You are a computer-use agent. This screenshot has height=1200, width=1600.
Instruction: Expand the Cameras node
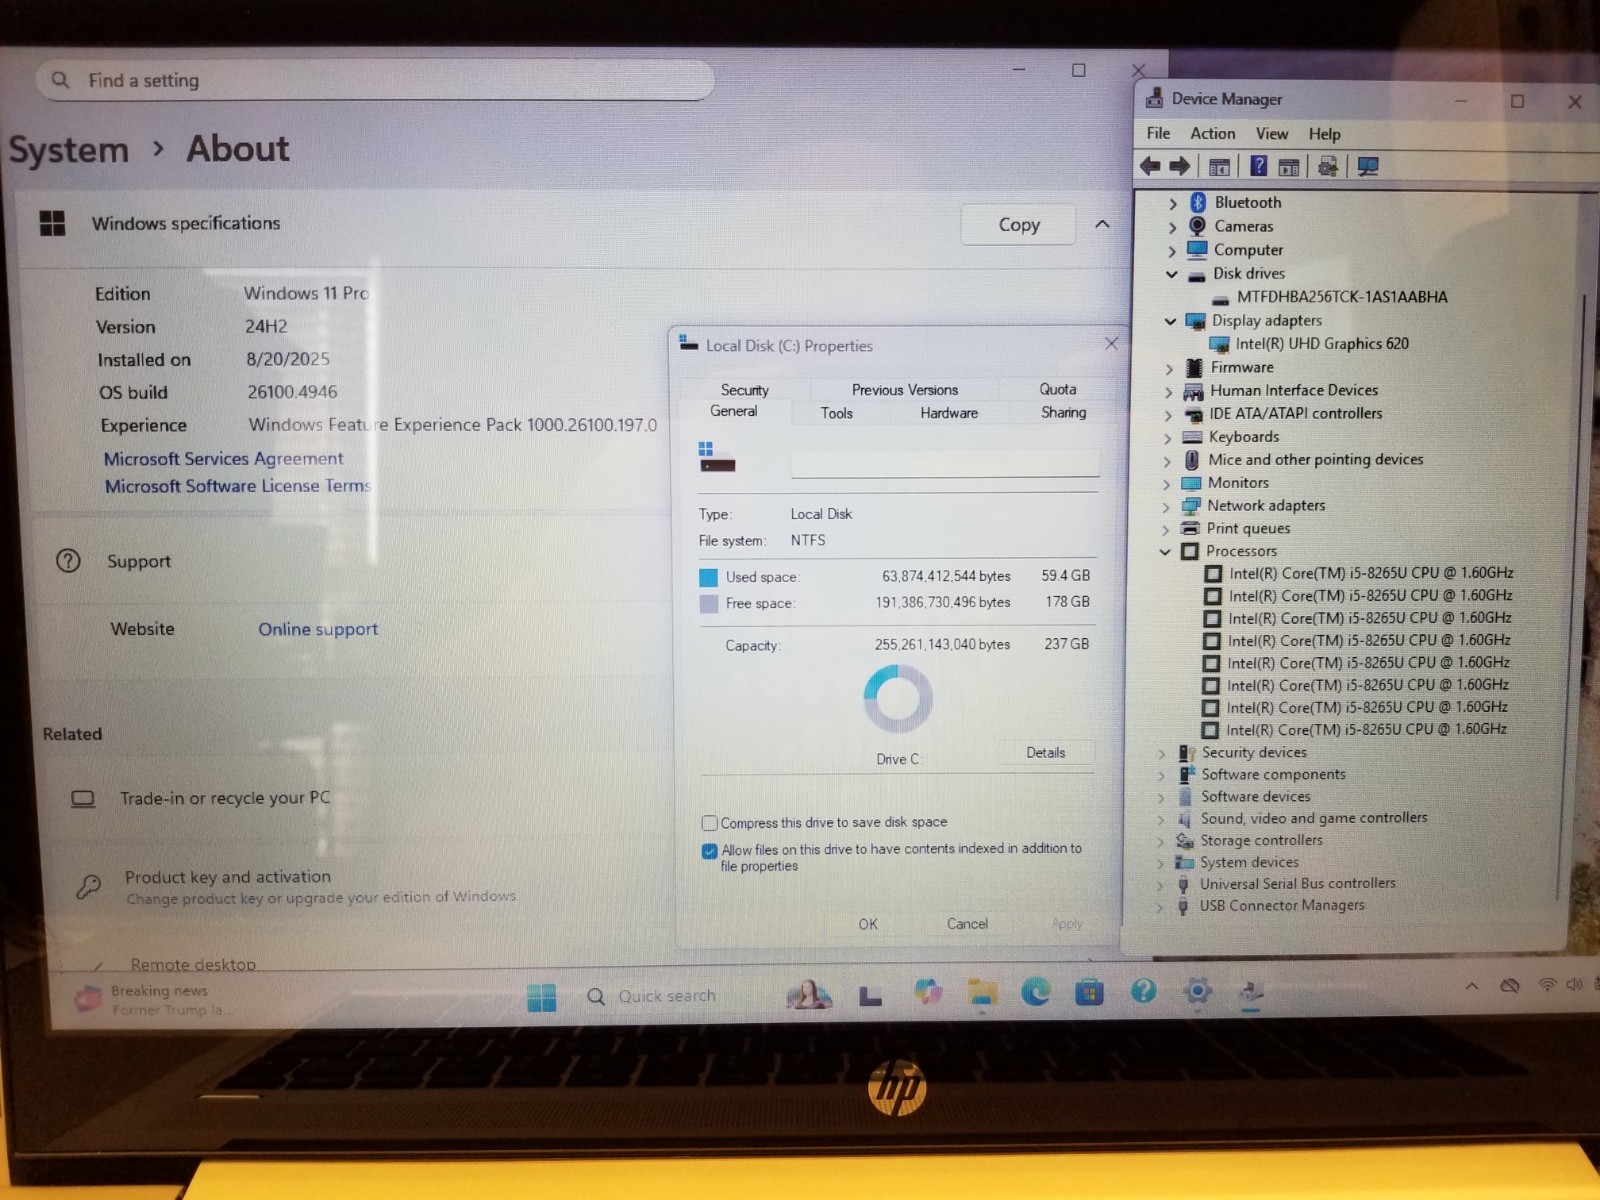point(1173,228)
